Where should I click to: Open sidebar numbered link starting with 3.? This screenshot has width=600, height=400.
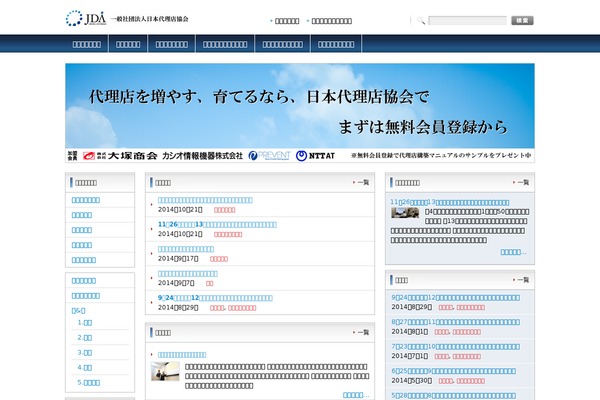[85, 353]
